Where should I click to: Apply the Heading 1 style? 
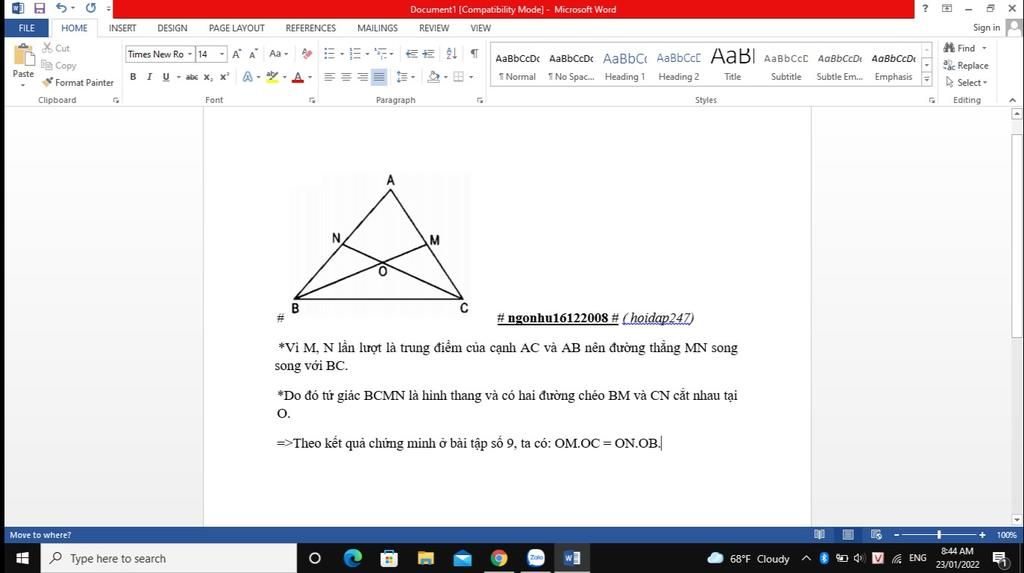(624, 65)
